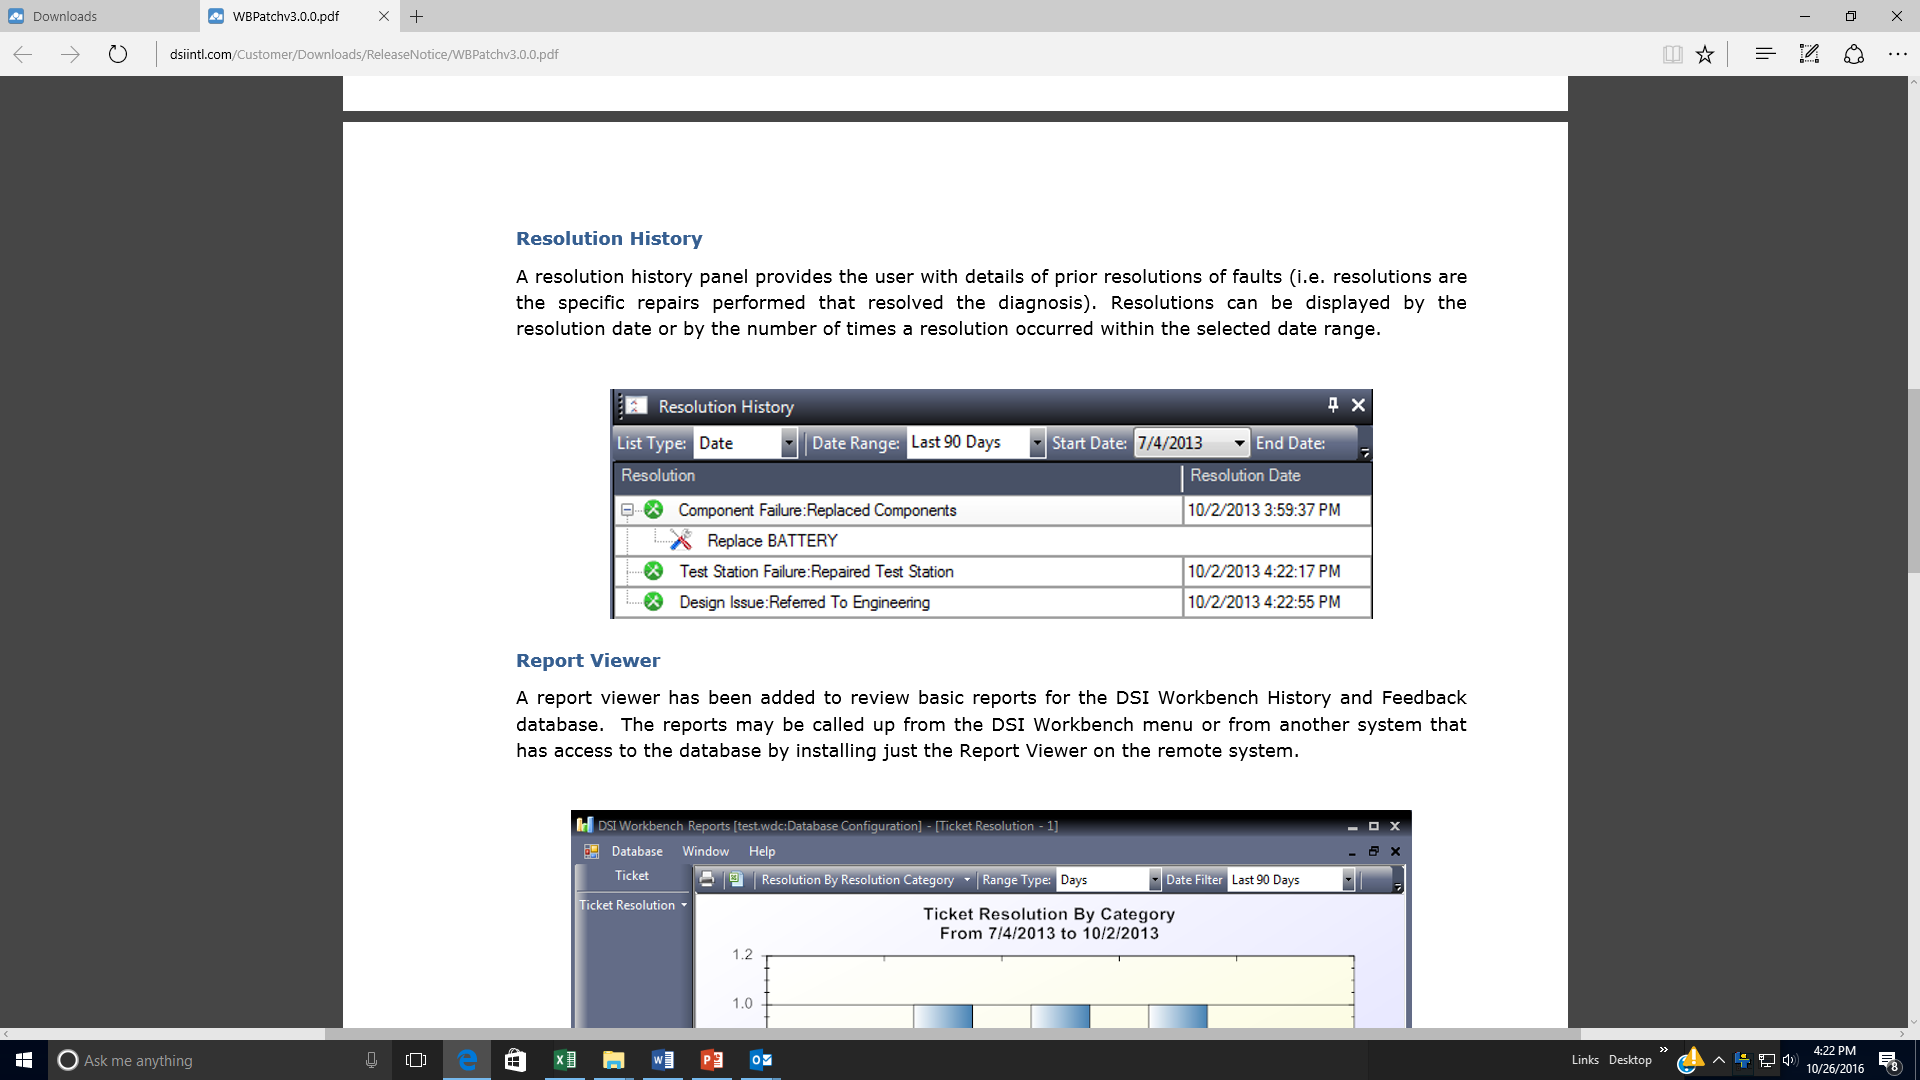Open a new browser tab
The height and width of the screenshot is (1080, 1920).
pos(417,16)
